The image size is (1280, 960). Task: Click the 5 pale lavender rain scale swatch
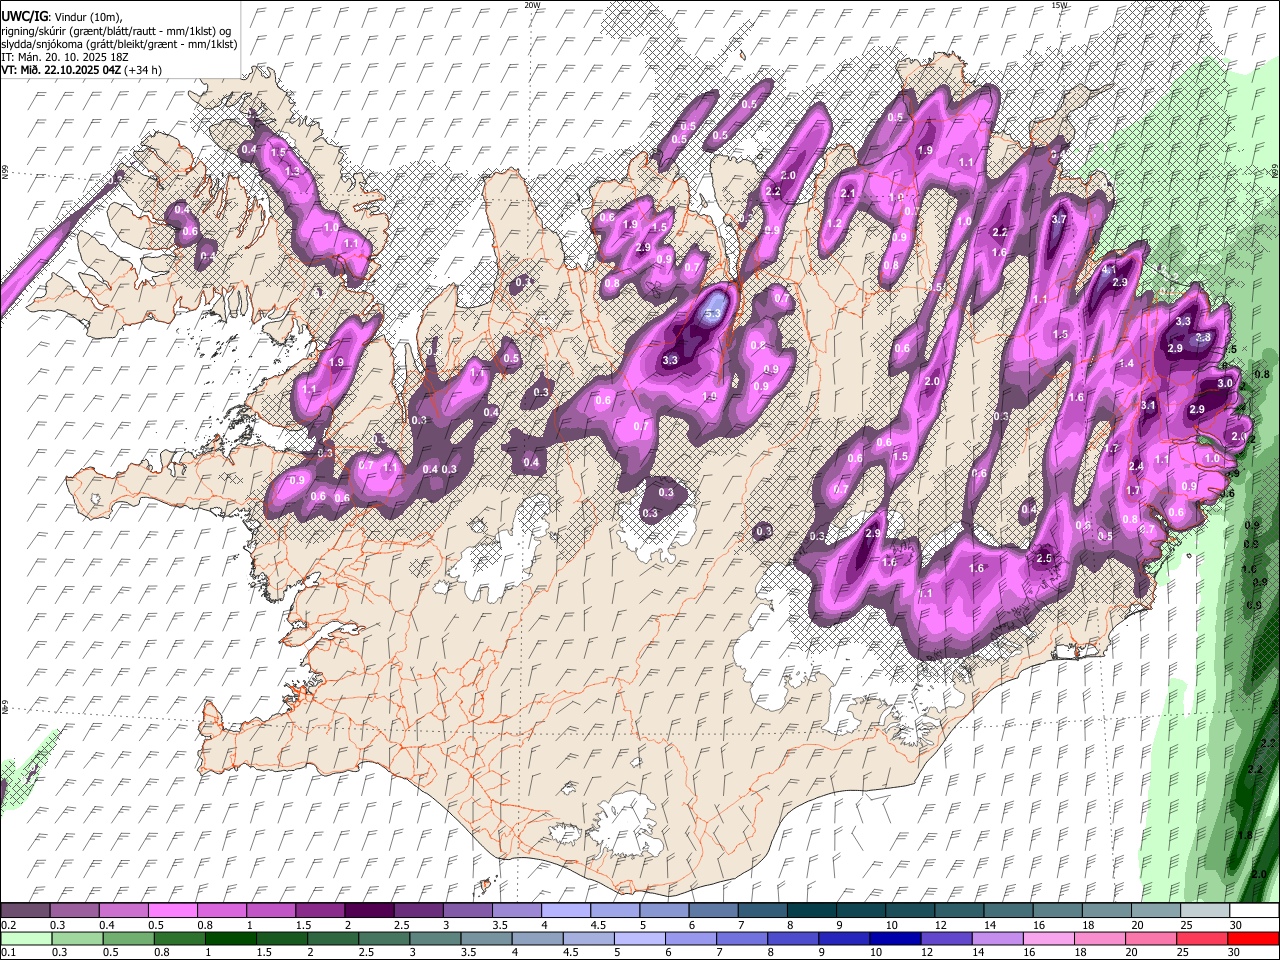[640, 939]
